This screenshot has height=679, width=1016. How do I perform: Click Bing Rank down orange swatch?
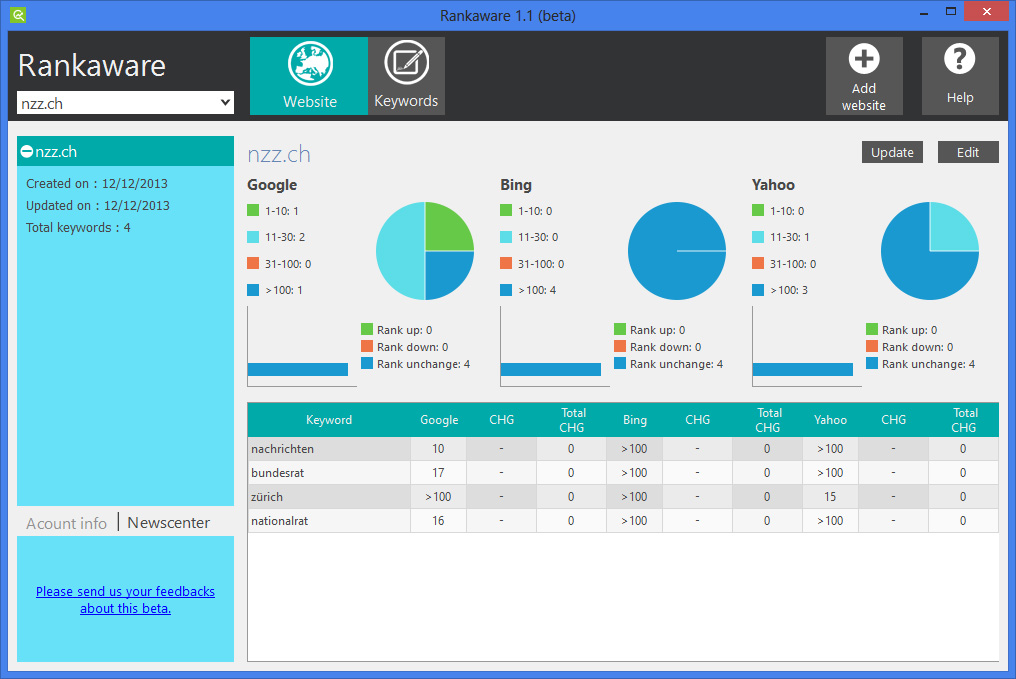619,346
